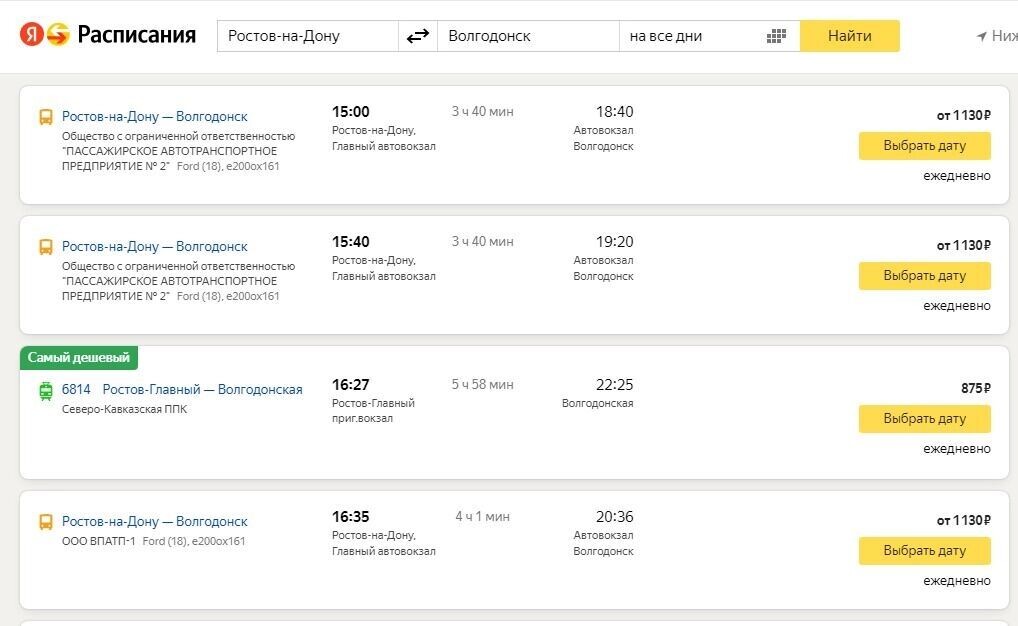Click the bus icon on the 15:00 route

[46, 116]
